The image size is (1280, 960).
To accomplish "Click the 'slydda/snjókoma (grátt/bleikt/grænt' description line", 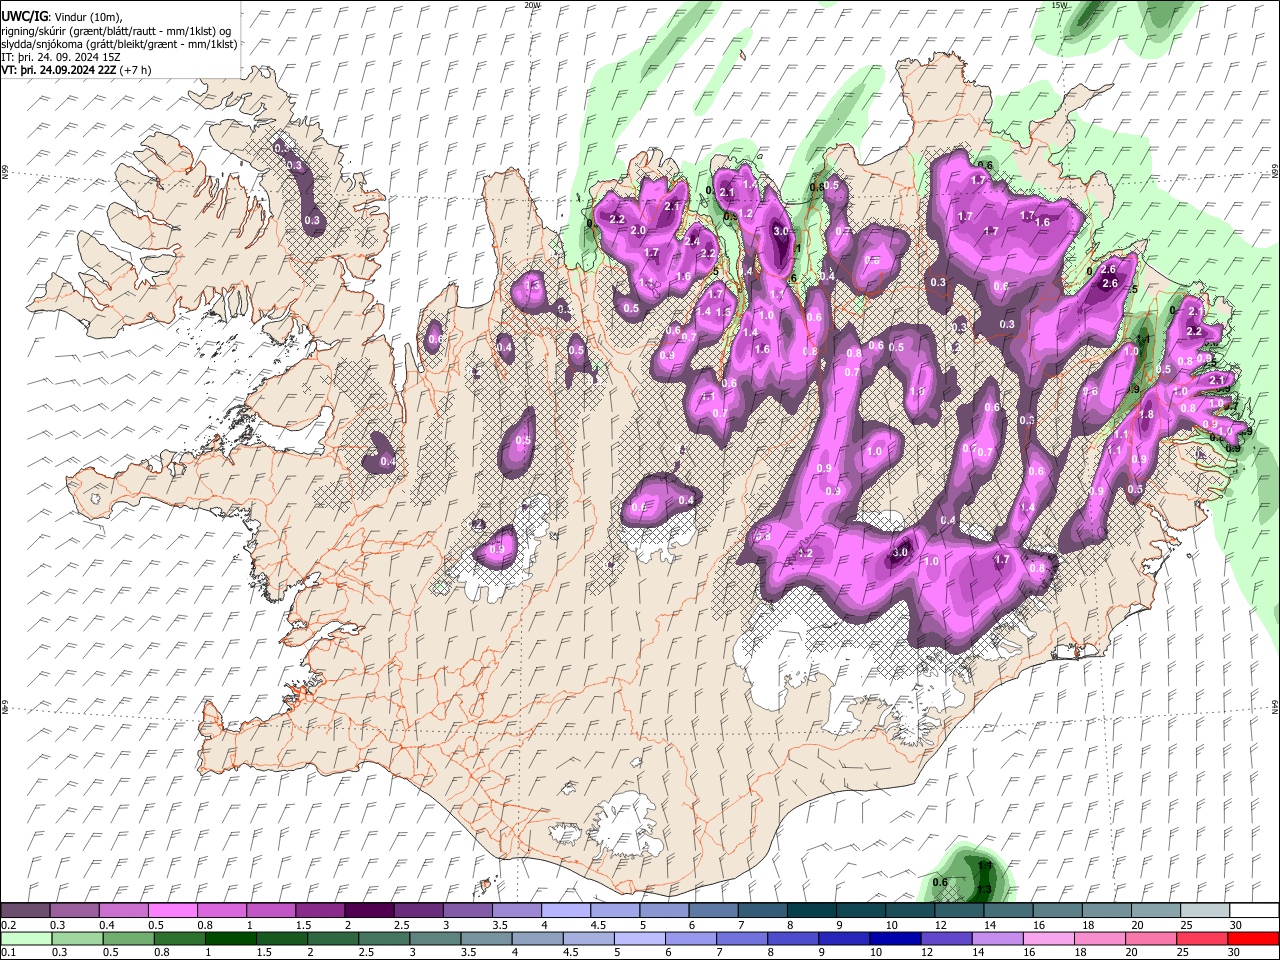I will click(x=119, y=43).
